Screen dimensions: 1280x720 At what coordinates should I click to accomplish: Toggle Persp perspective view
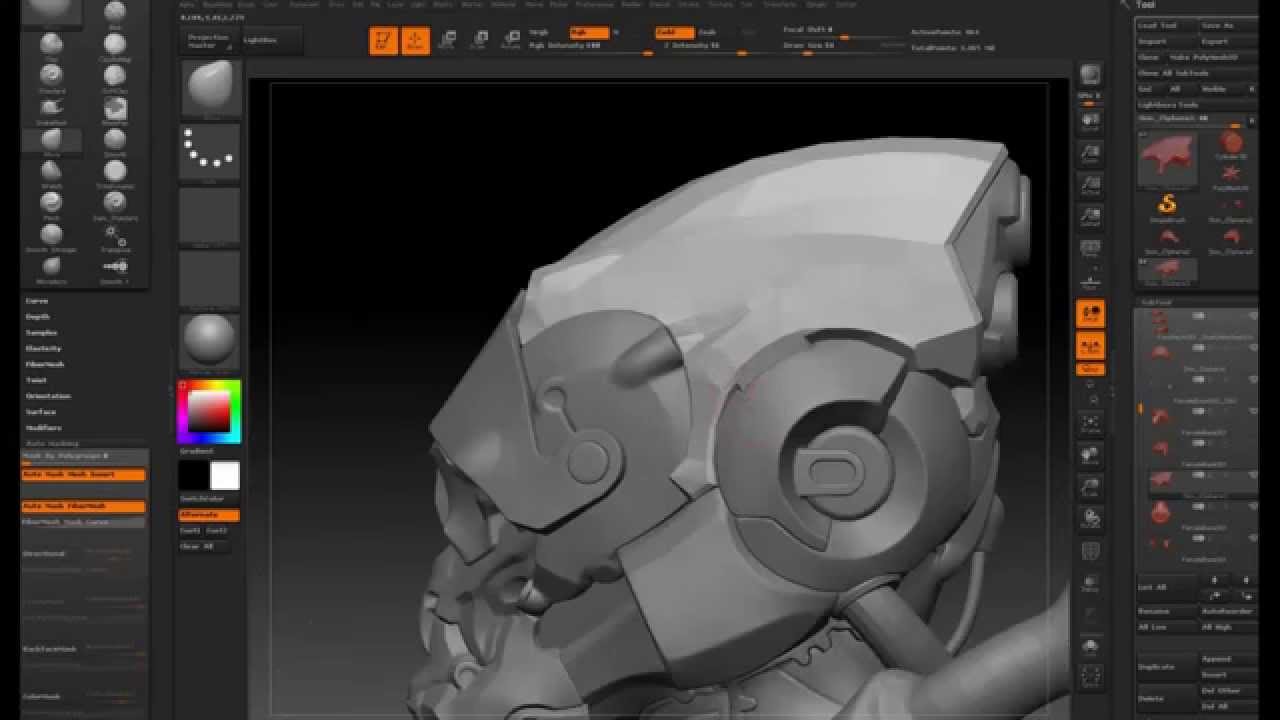tap(1090, 249)
